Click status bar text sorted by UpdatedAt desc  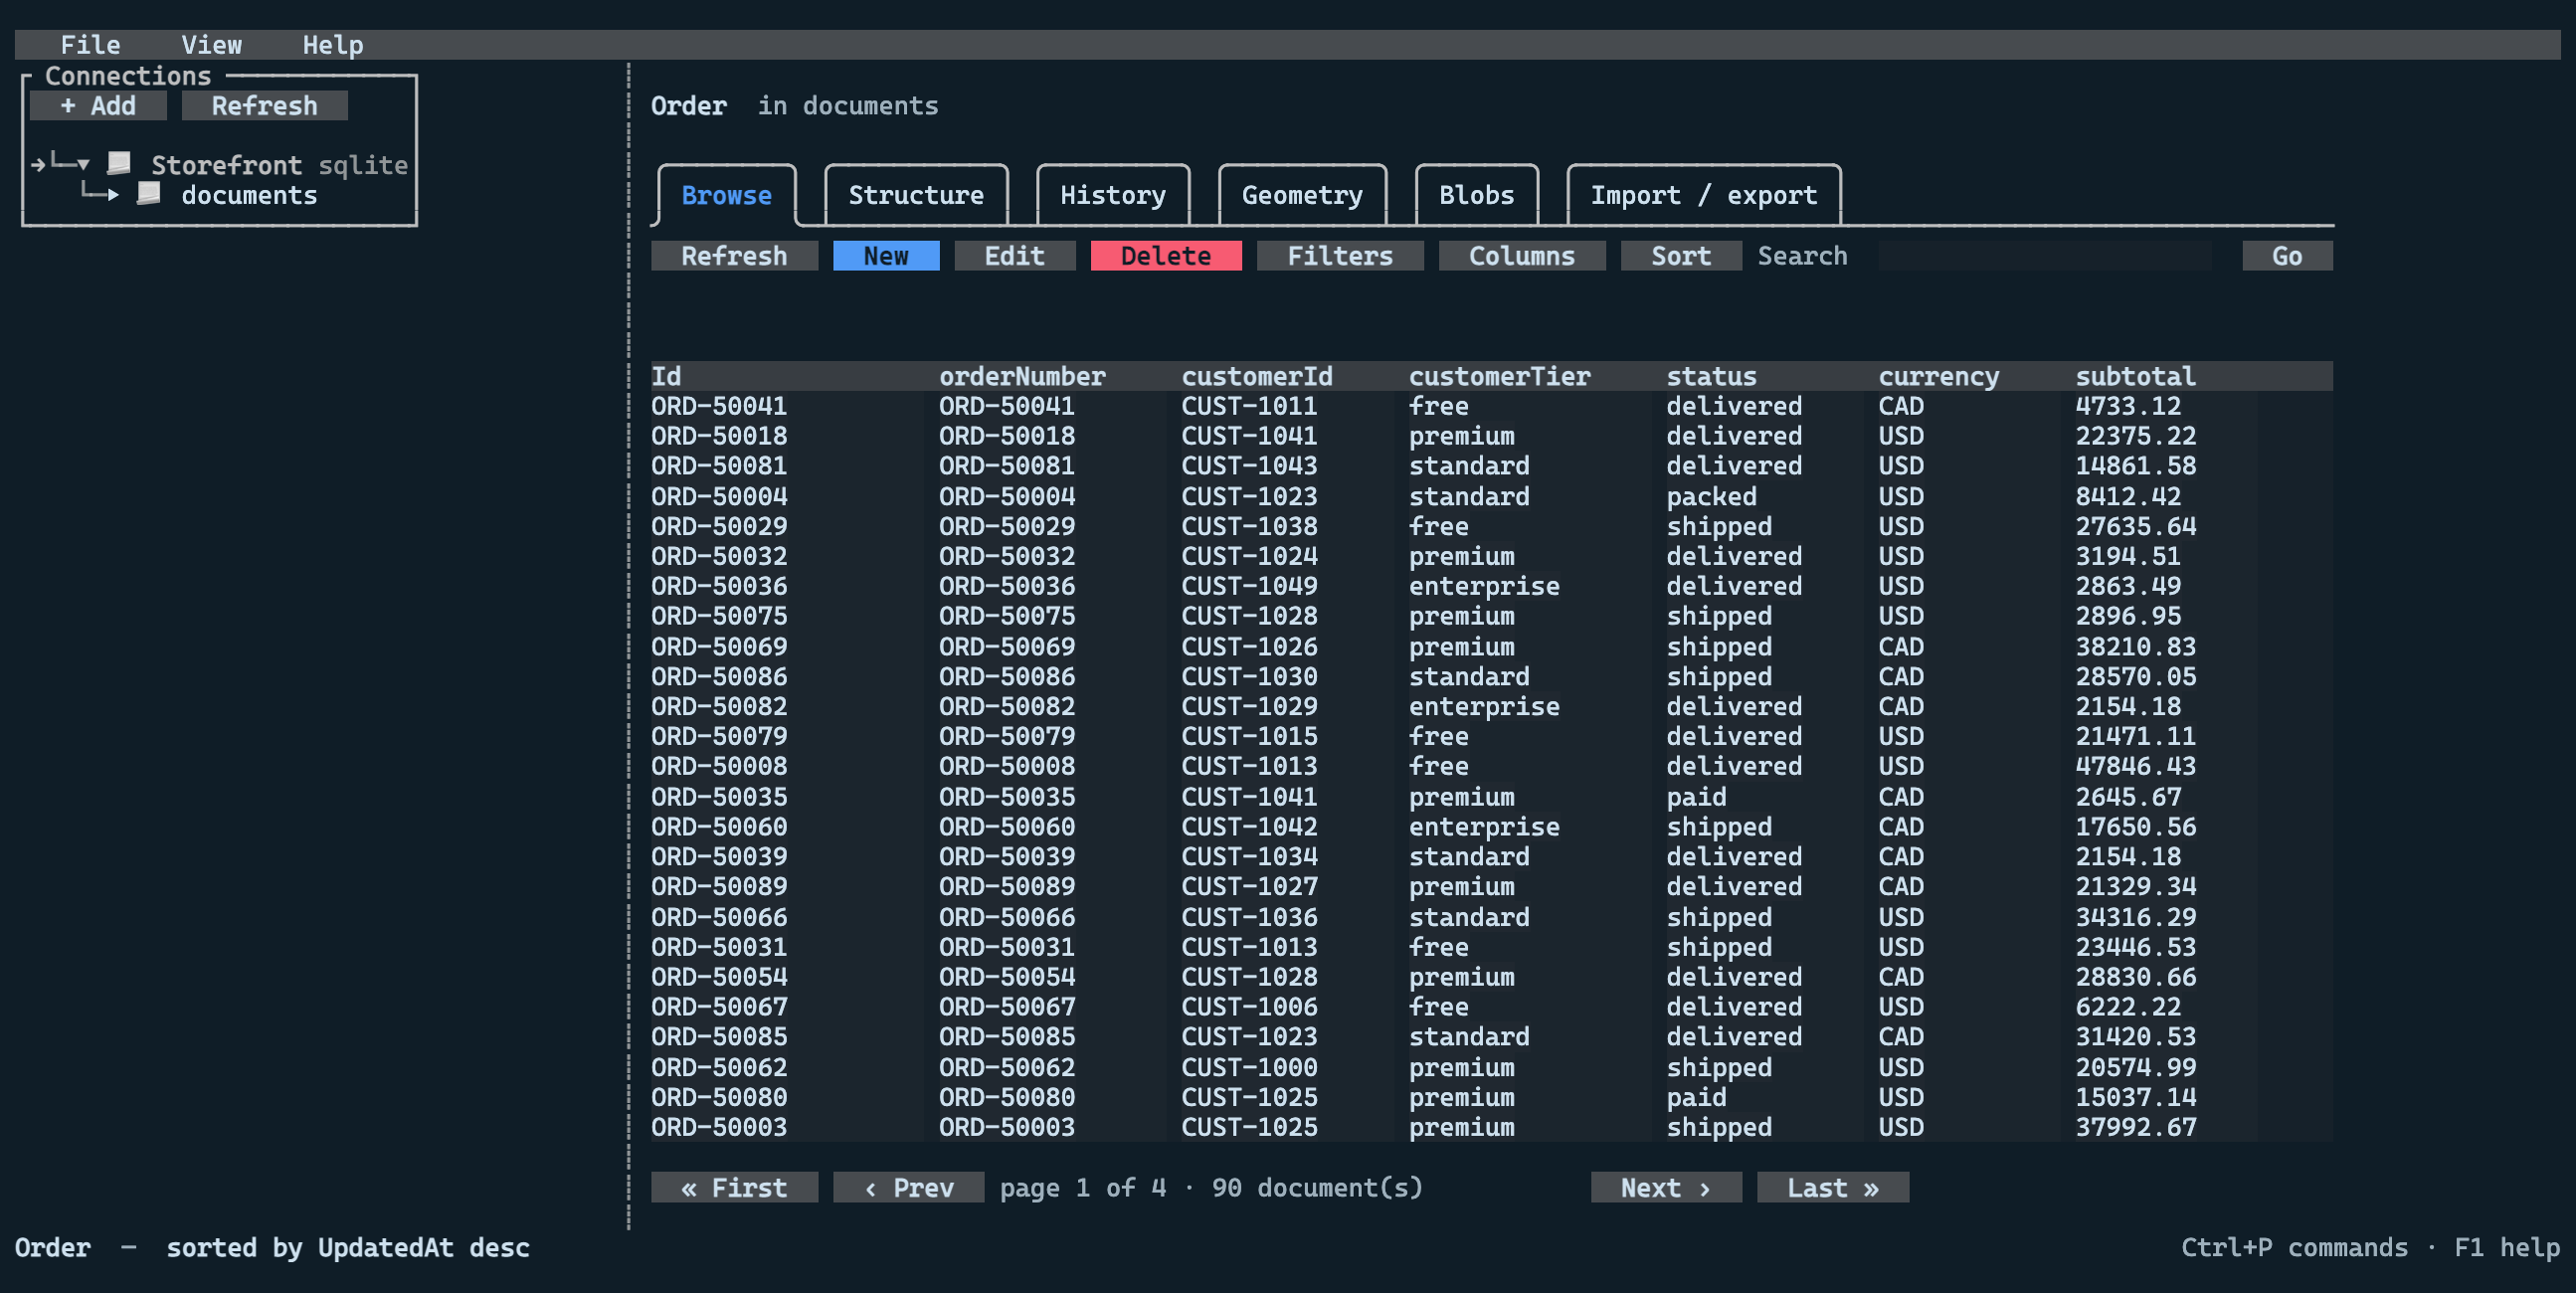tap(348, 1248)
